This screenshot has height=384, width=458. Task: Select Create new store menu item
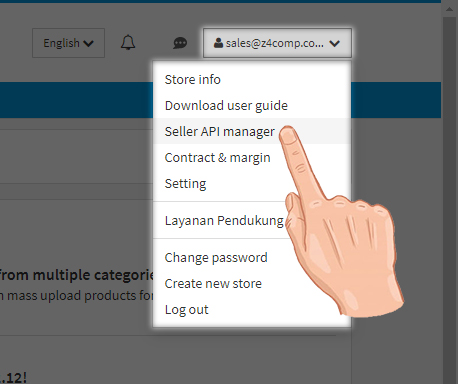coord(252,283)
